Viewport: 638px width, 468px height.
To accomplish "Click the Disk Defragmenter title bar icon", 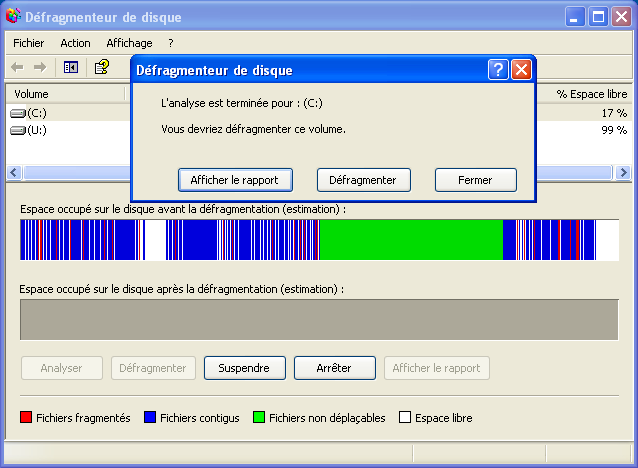I will click(13, 17).
